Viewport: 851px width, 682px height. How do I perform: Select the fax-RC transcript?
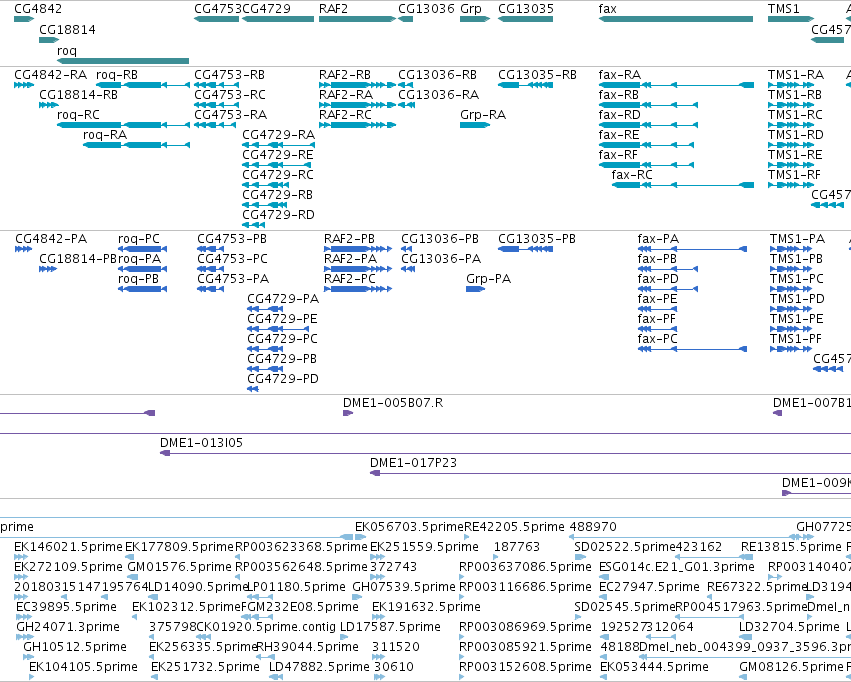tap(683, 185)
